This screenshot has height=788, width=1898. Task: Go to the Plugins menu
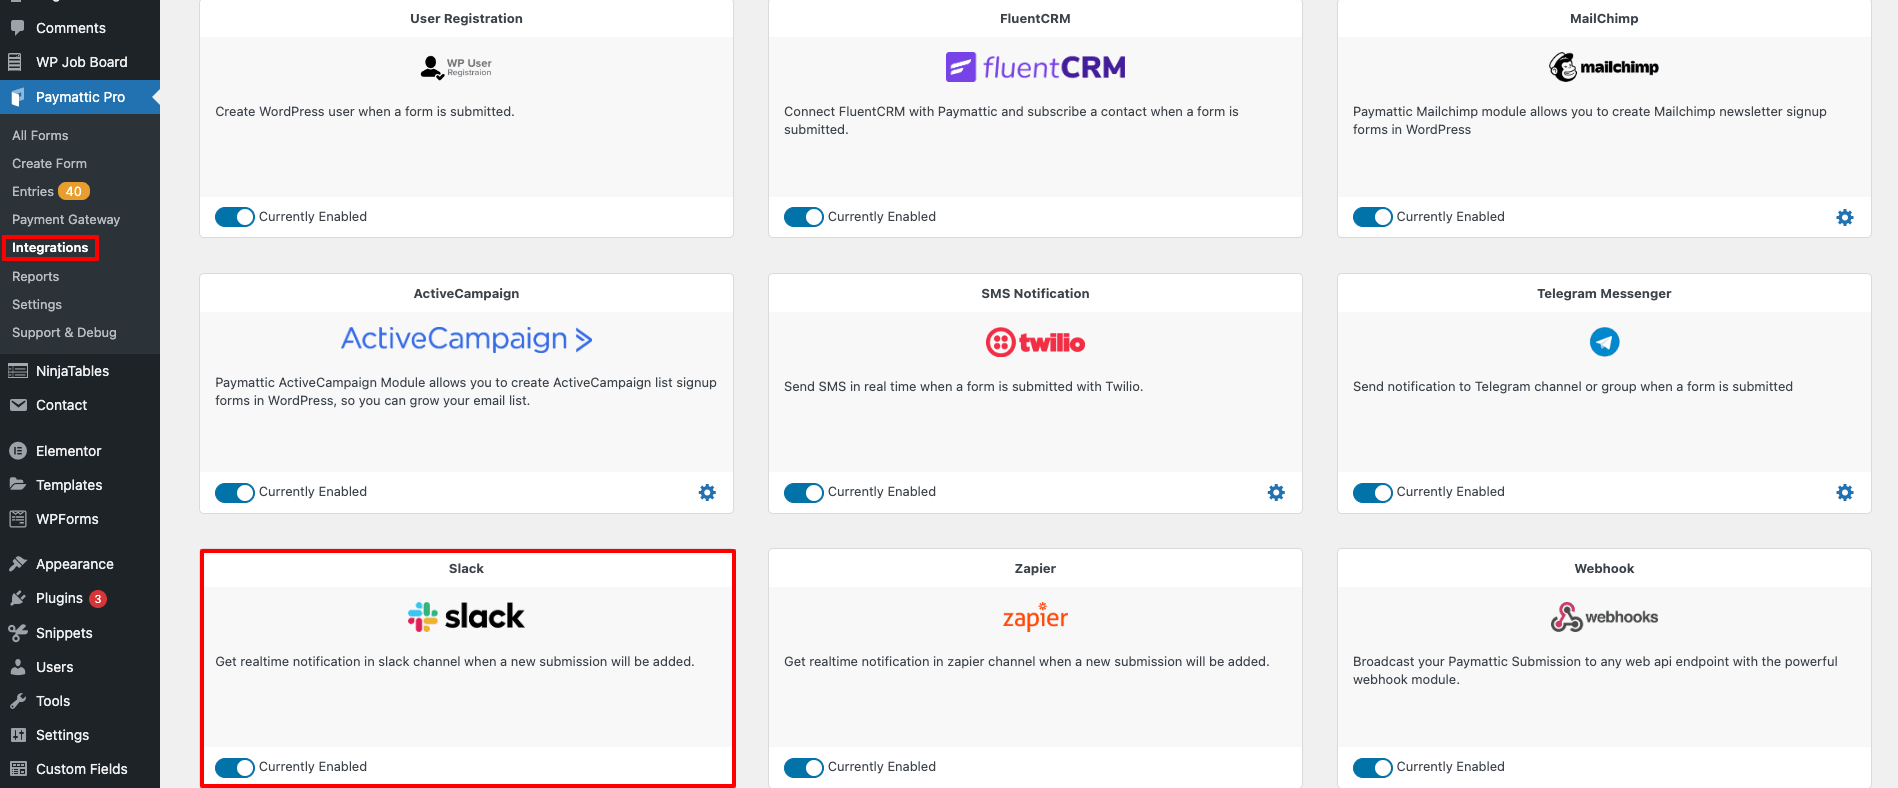pos(59,598)
